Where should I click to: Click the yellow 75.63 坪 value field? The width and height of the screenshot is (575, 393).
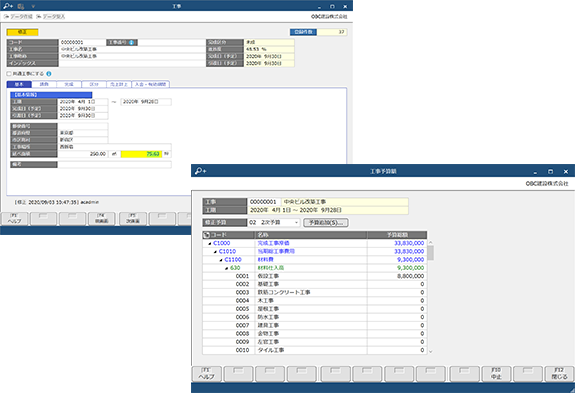coord(141,154)
